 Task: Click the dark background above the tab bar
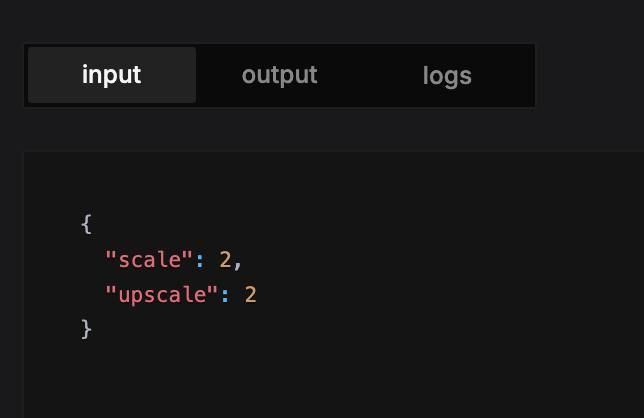click(x=300, y=20)
